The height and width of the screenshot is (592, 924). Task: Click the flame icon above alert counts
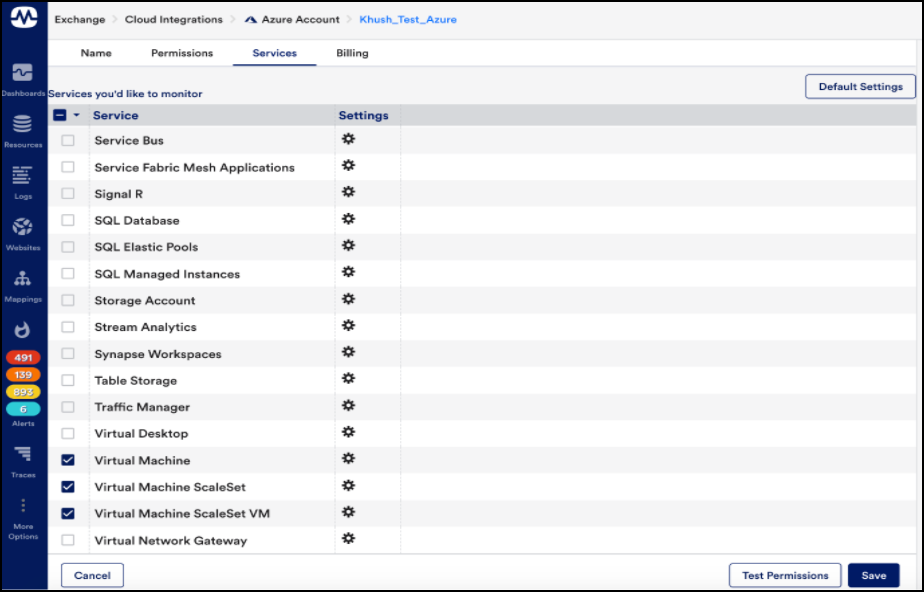22,330
